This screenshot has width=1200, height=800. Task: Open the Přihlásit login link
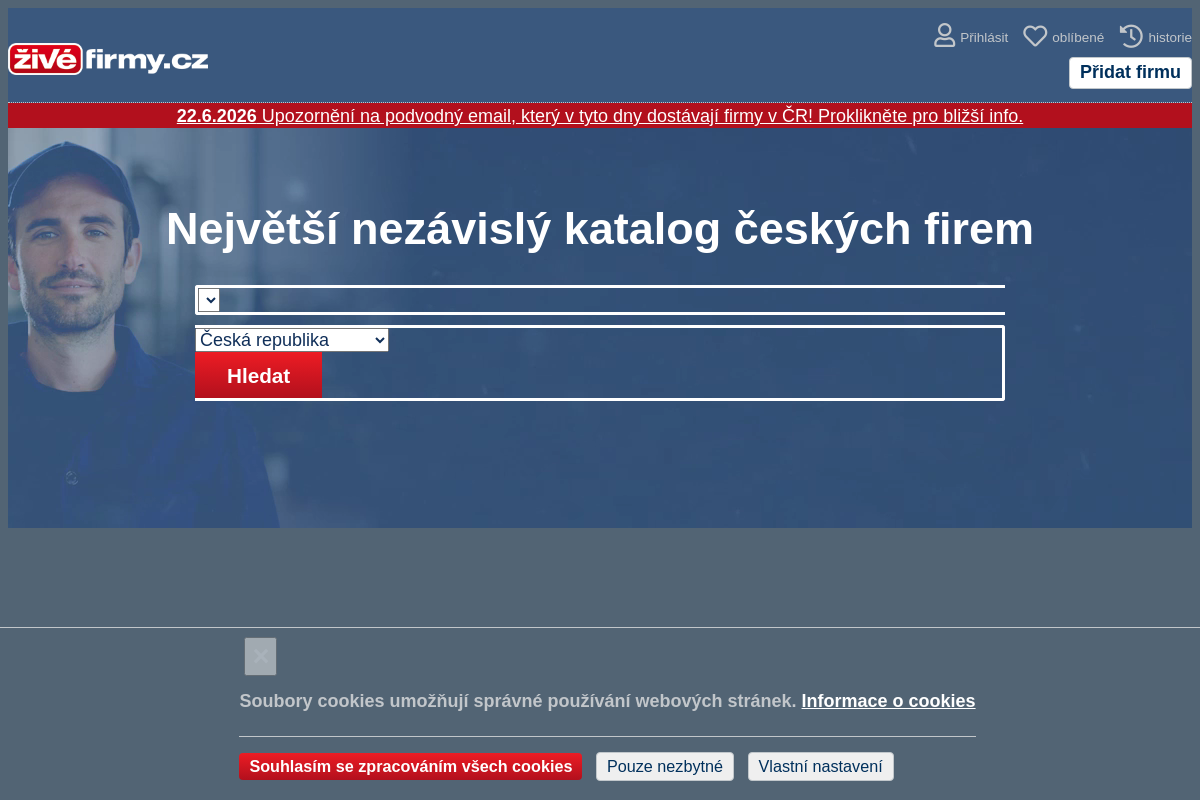(984, 38)
